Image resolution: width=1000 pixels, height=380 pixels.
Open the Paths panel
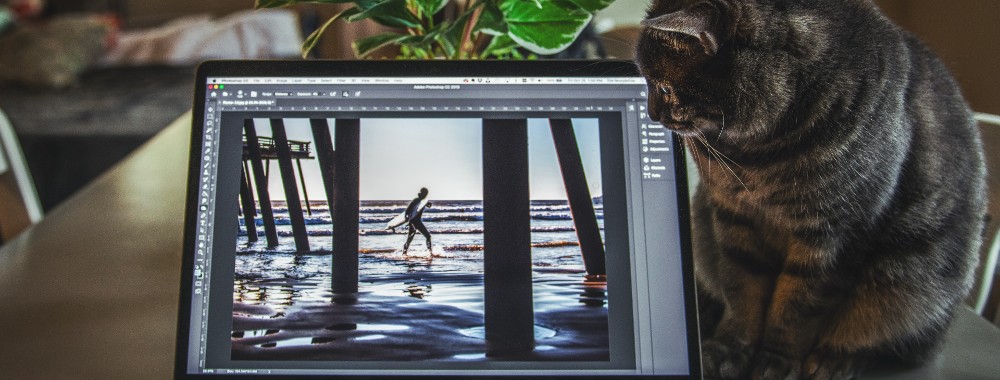click(652, 176)
